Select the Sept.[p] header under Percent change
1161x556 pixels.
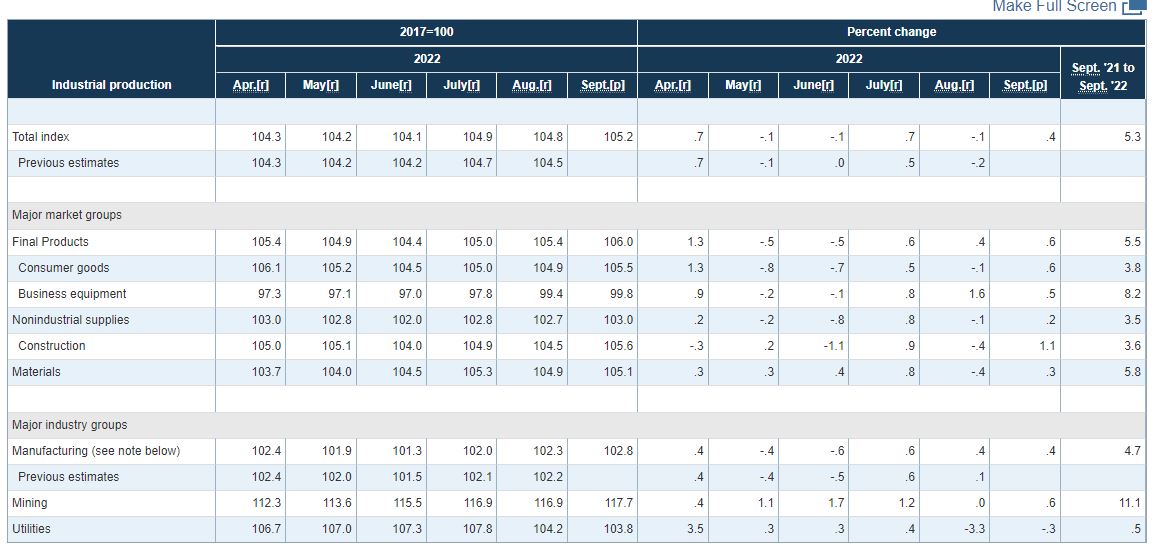point(1025,85)
